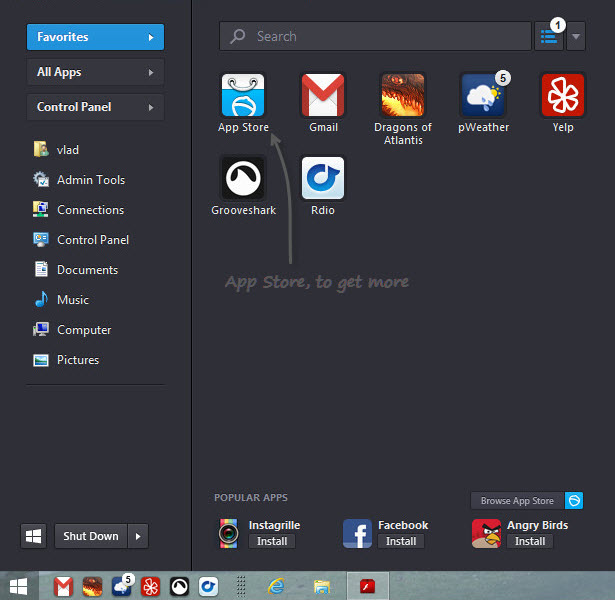Install the Instagrille app
This screenshot has height=600, width=615.
pyautogui.click(x=272, y=541)
